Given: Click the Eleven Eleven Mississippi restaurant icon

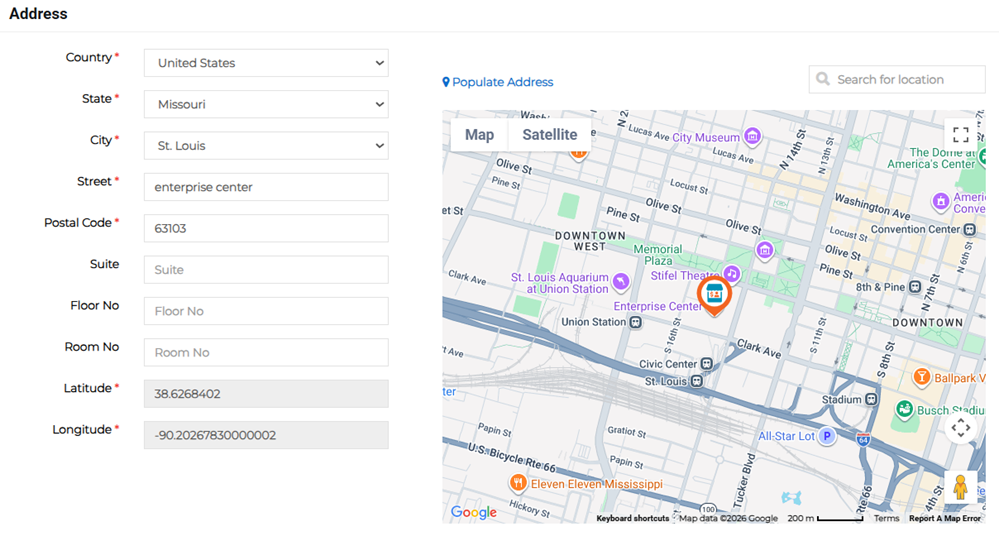Looking at the screenshot, I should tap(518, 483).
